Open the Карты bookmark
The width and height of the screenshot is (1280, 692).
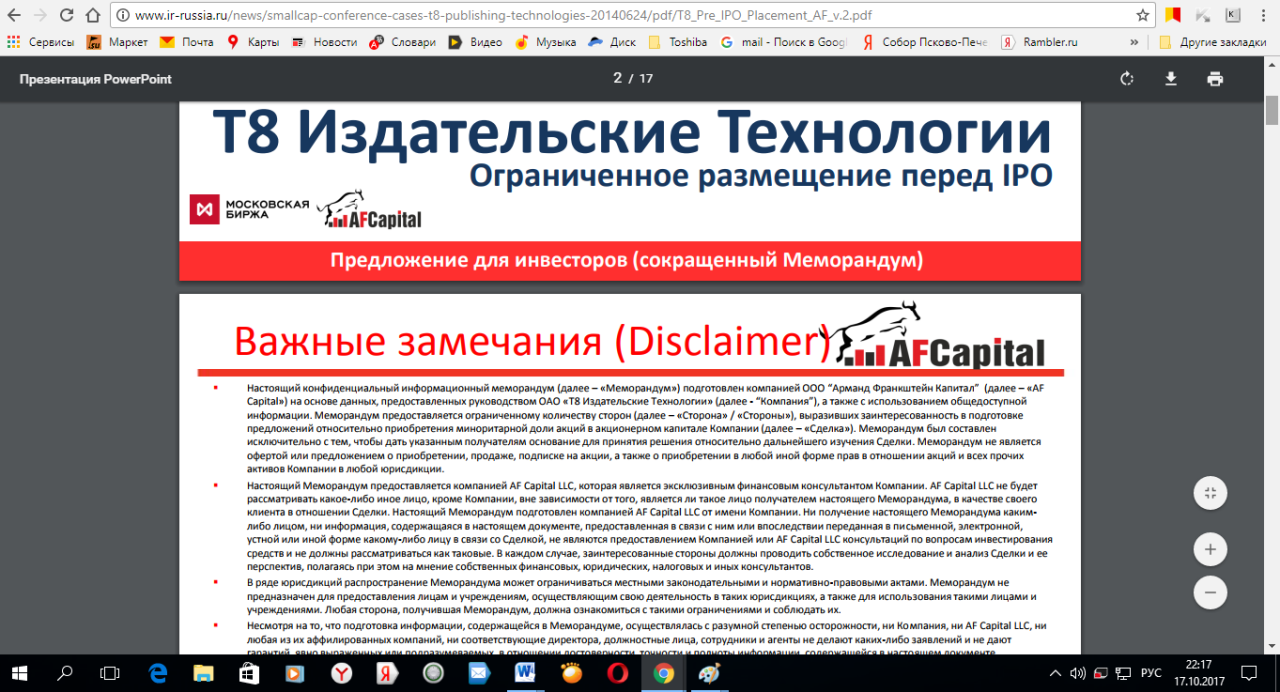click(x=253, y=42)
